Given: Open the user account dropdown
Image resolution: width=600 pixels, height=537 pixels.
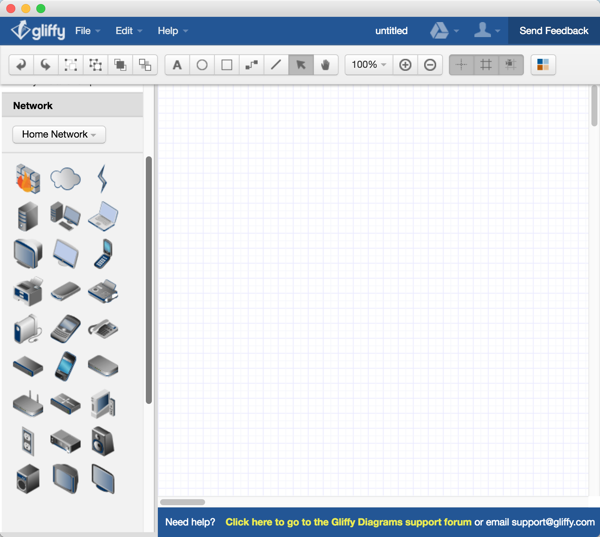Looking at the screenshot, I should tap(487, 31).
